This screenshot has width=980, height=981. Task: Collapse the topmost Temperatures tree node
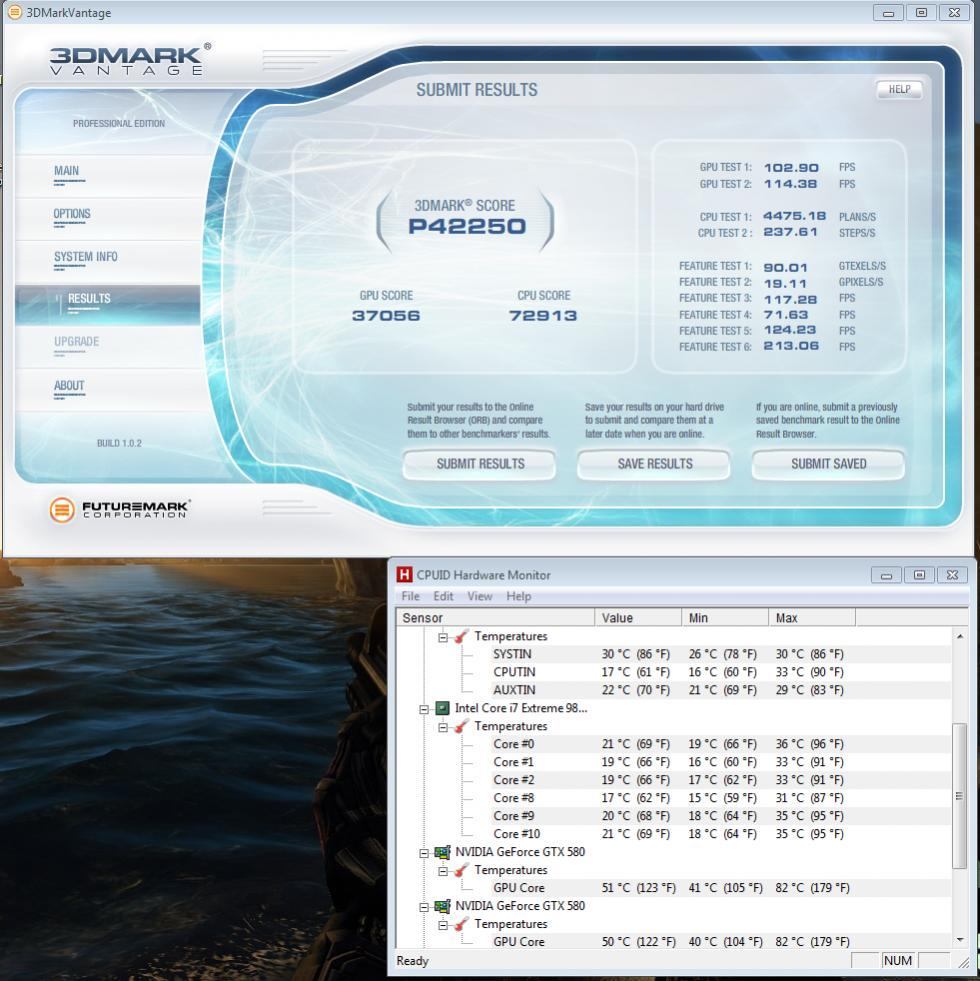tap(443, 638)
